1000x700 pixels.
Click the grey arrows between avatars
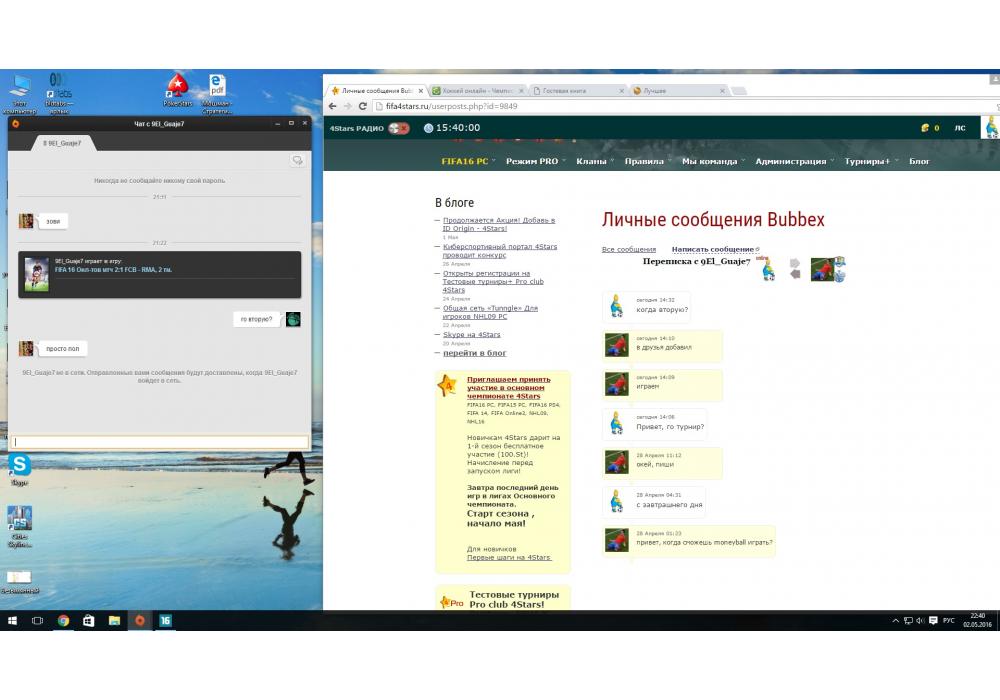click(x=795, y=268)
